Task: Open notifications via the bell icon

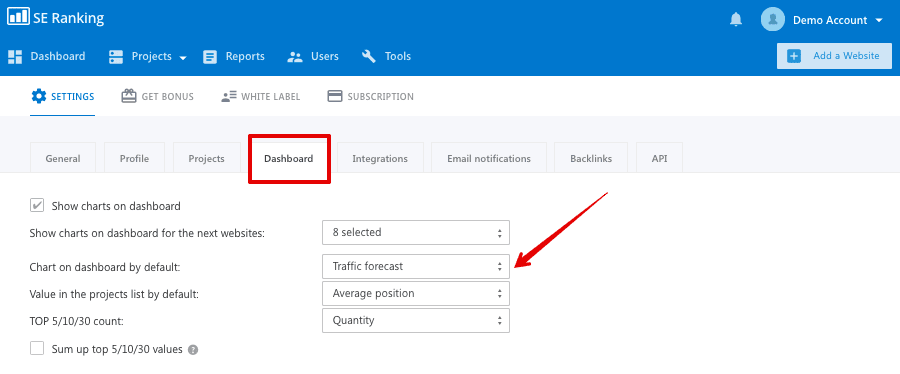Action: 735,20
